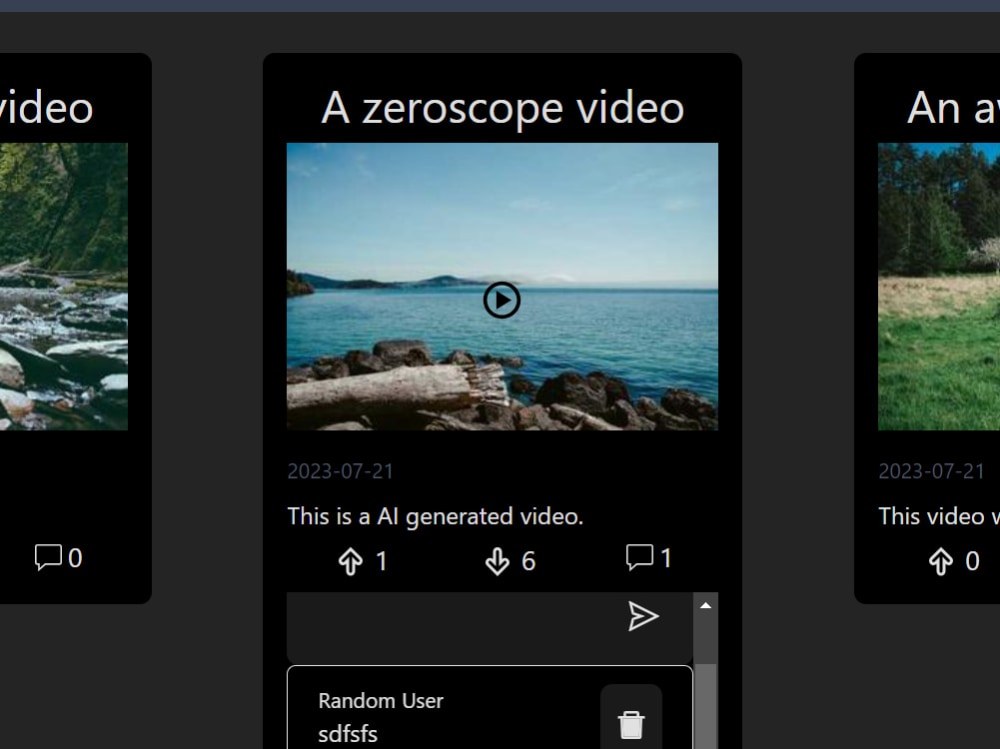The width and height of the screenshot is (1000, 749).
Task: Toggle the downvote showing count 6
Action: [497, 560]
